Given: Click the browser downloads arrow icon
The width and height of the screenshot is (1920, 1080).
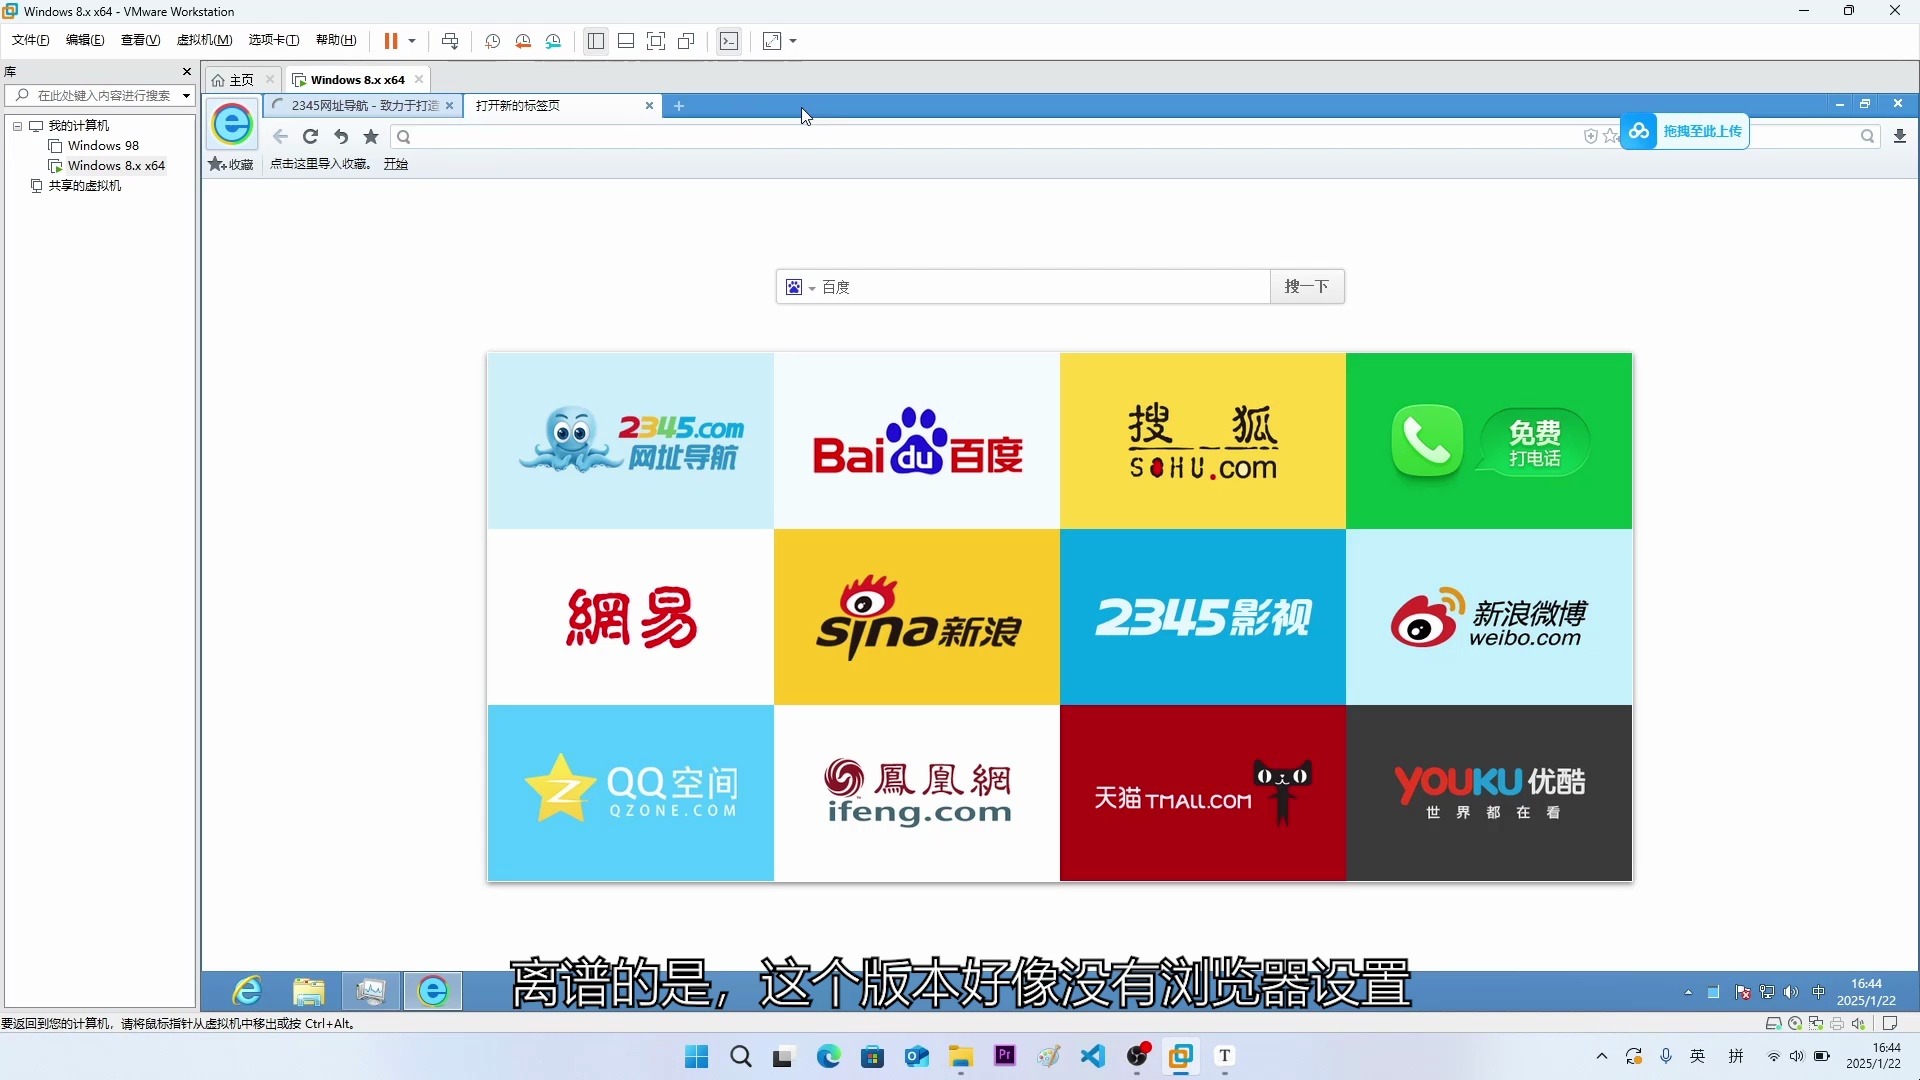Looking at the screenshot, I should click(1900, 137).
